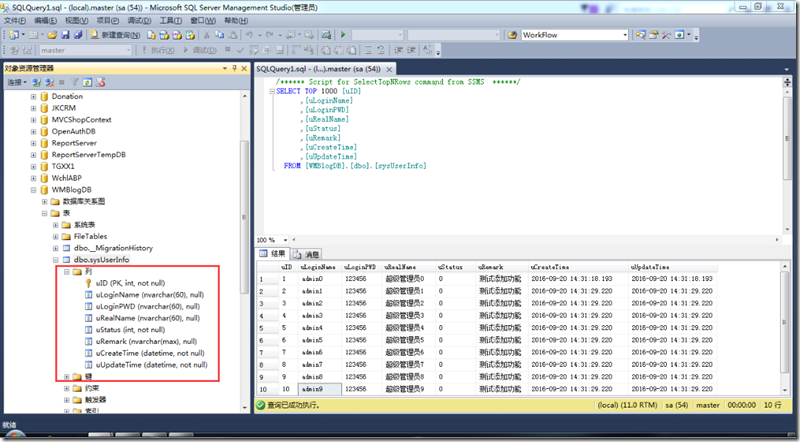Select the ReportServerTempDB database
This screenshot has width=800, height=442.
pos(88,155)
